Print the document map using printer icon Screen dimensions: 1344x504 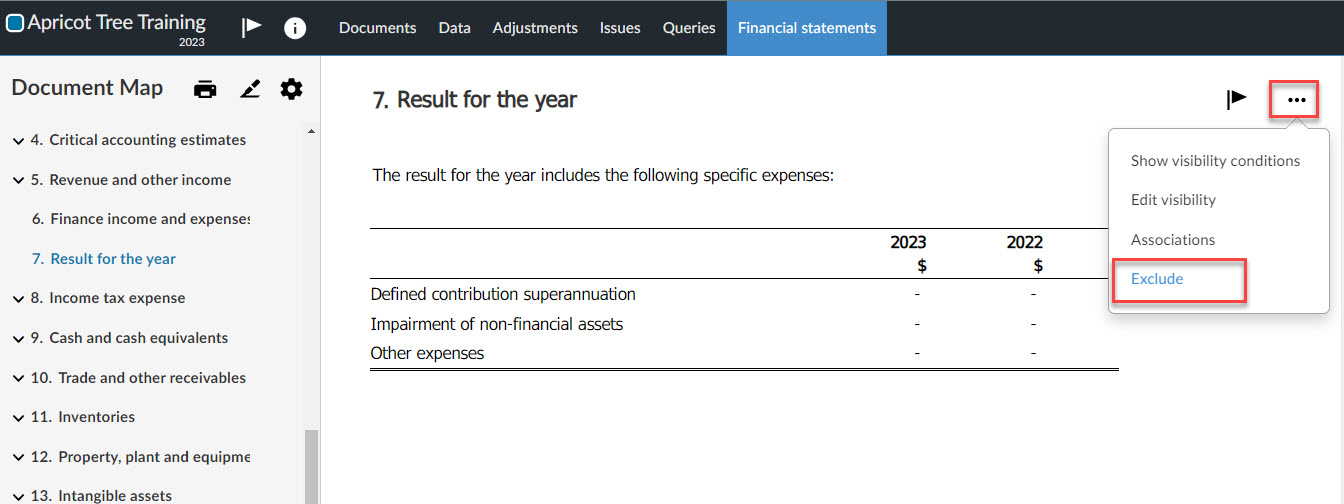tap(205, 89)
